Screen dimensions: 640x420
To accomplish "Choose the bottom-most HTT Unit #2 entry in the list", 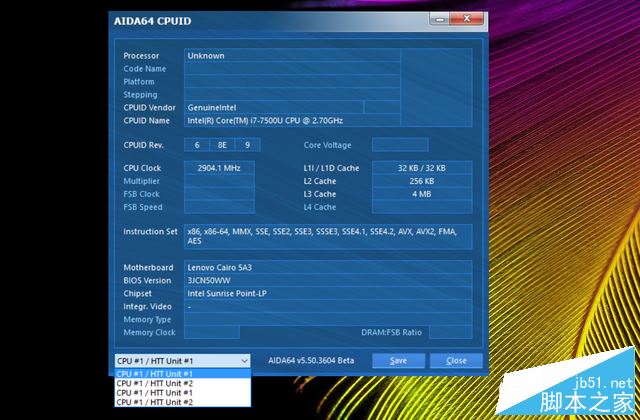I will [x=182, y=402].
